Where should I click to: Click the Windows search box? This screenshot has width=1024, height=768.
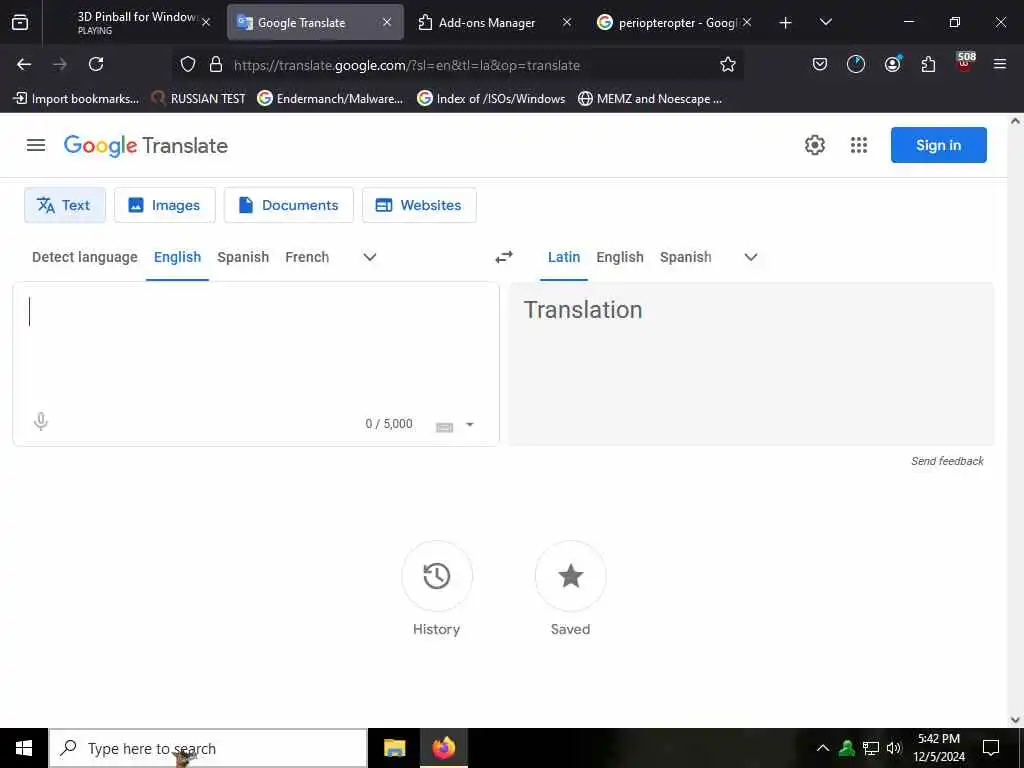pyautogui.click(x=208, y=748)
